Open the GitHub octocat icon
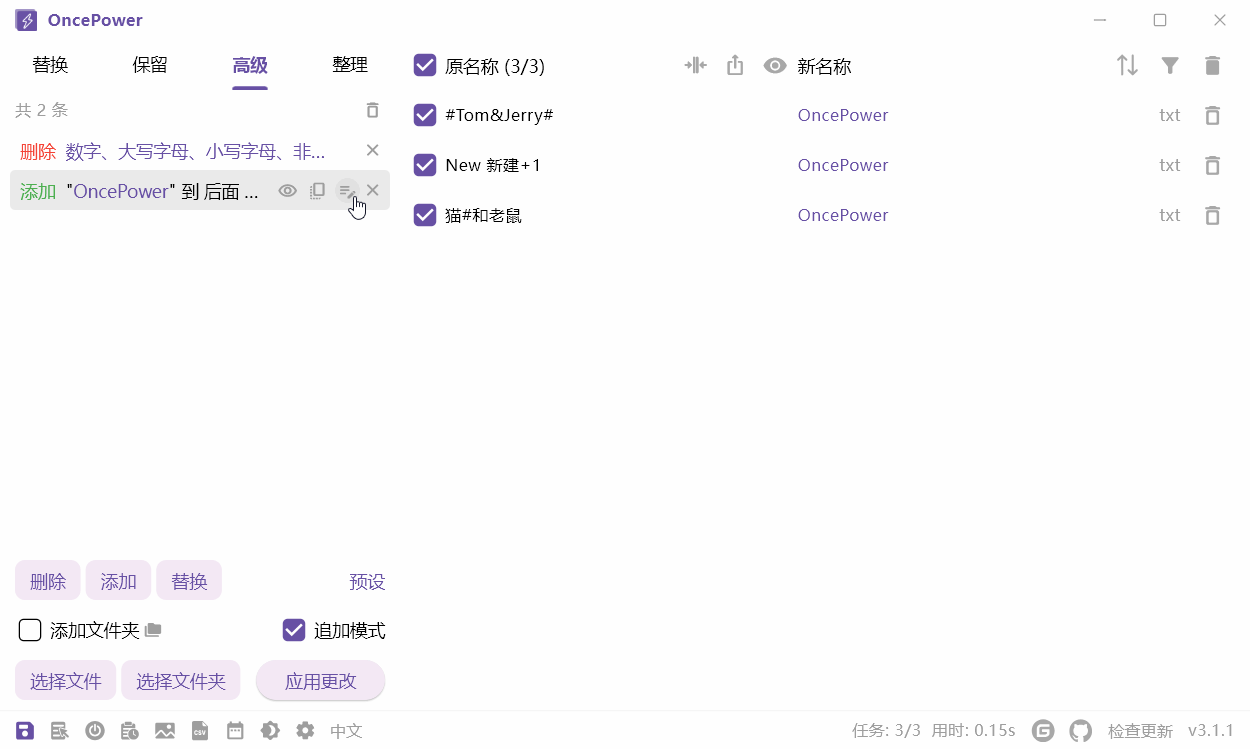 pos(1080,731)
